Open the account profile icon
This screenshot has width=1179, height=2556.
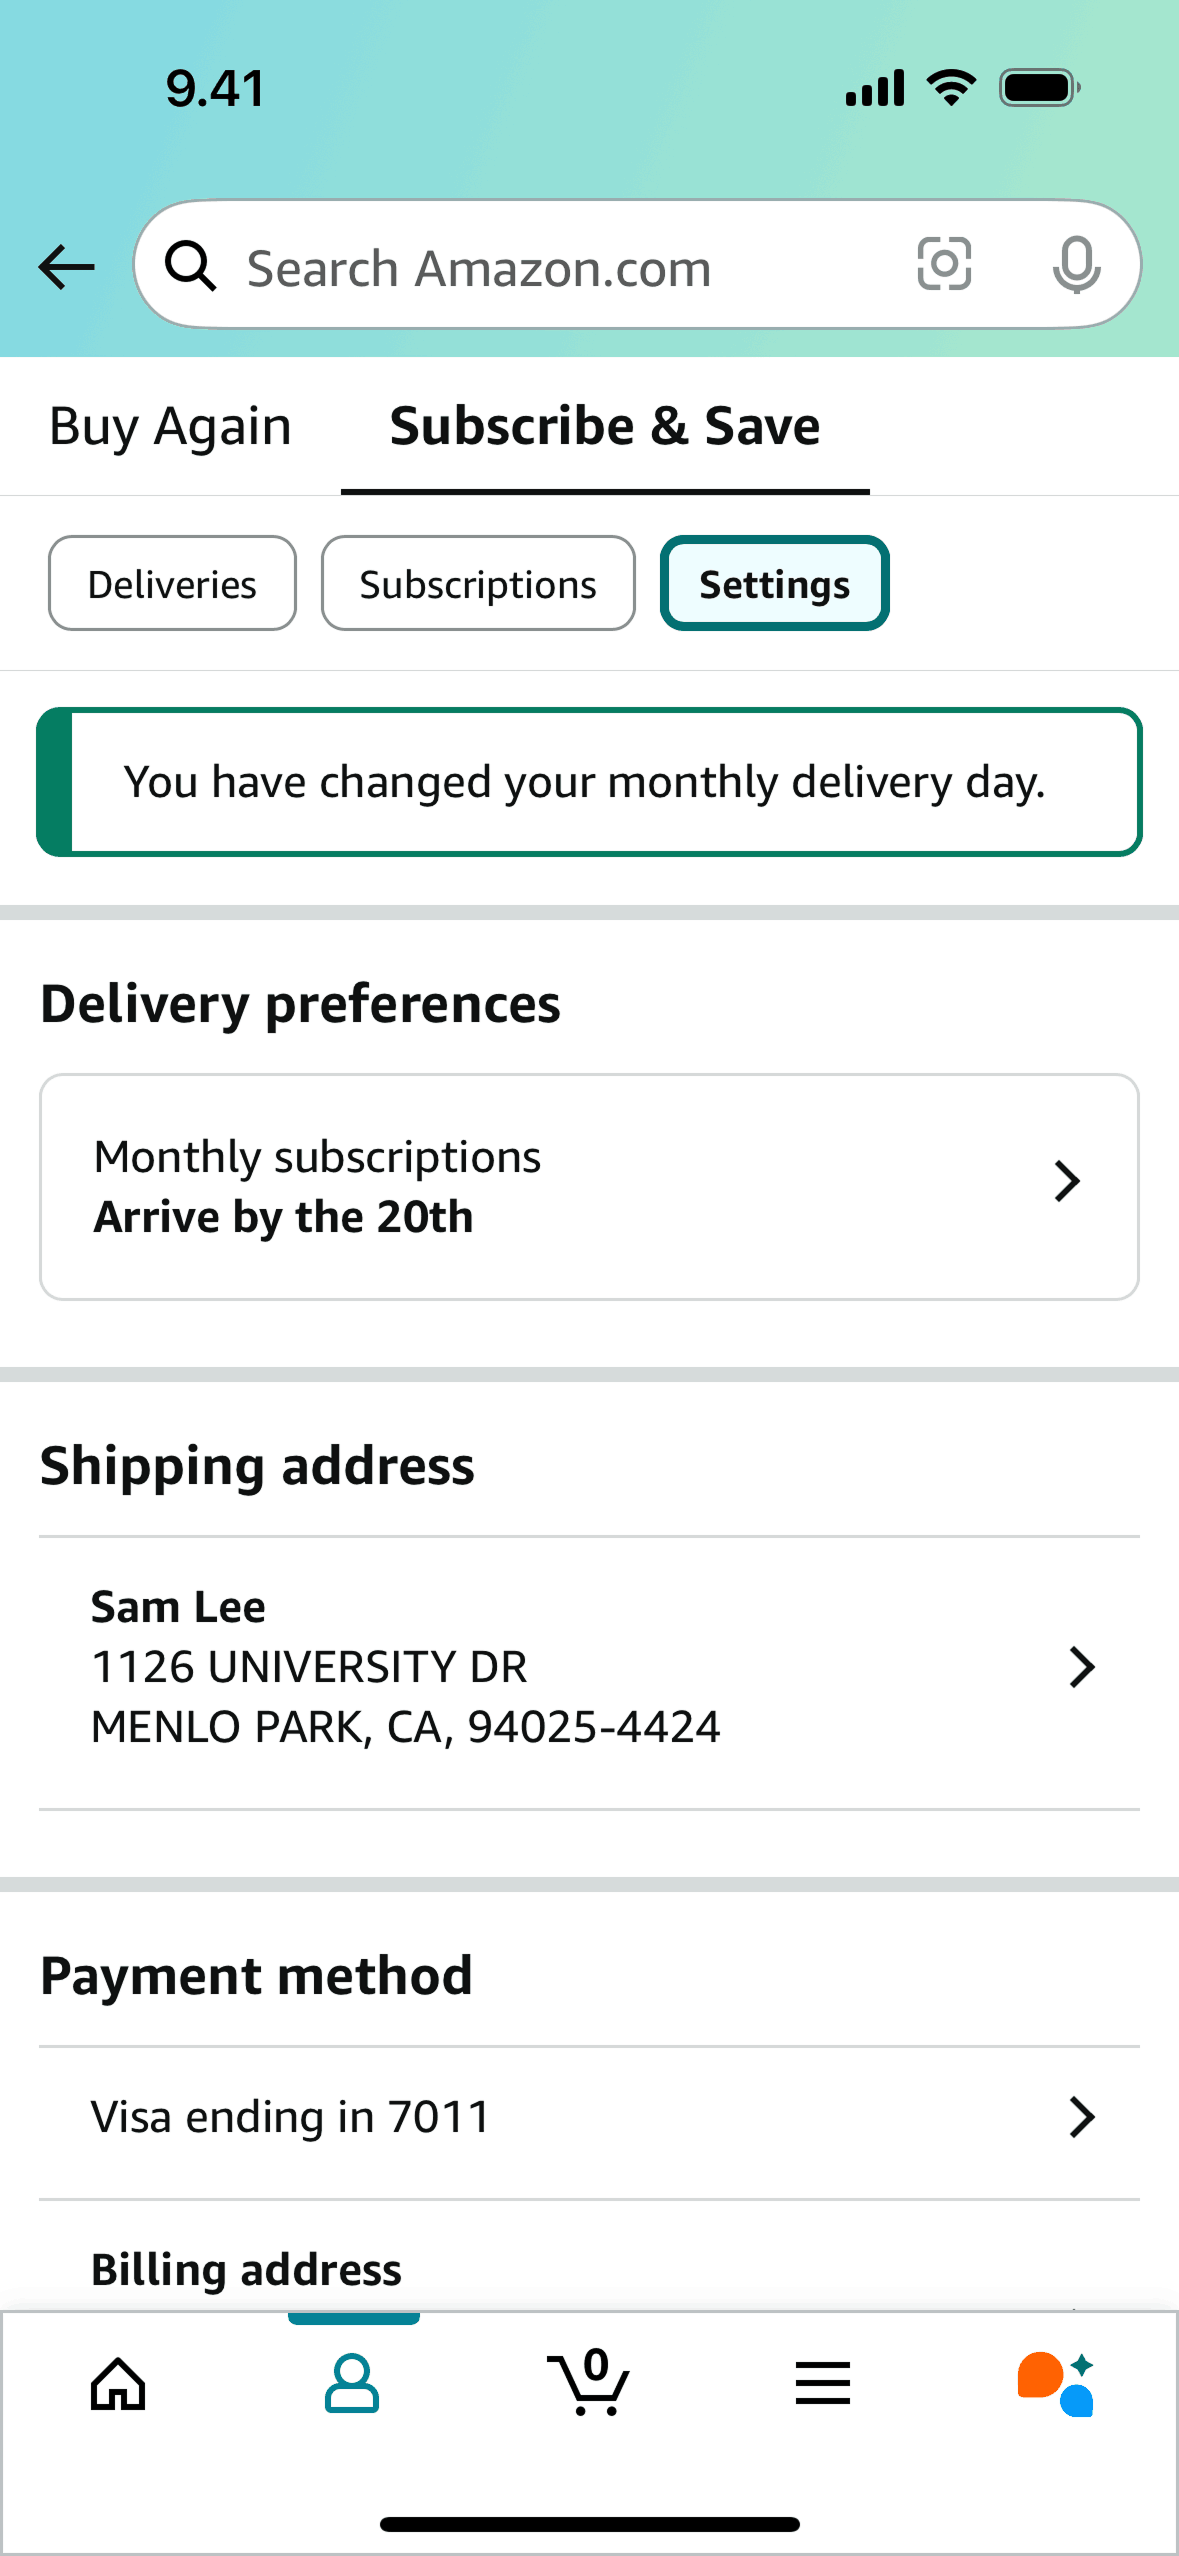pyautogui.click(x=352, y=2384)
